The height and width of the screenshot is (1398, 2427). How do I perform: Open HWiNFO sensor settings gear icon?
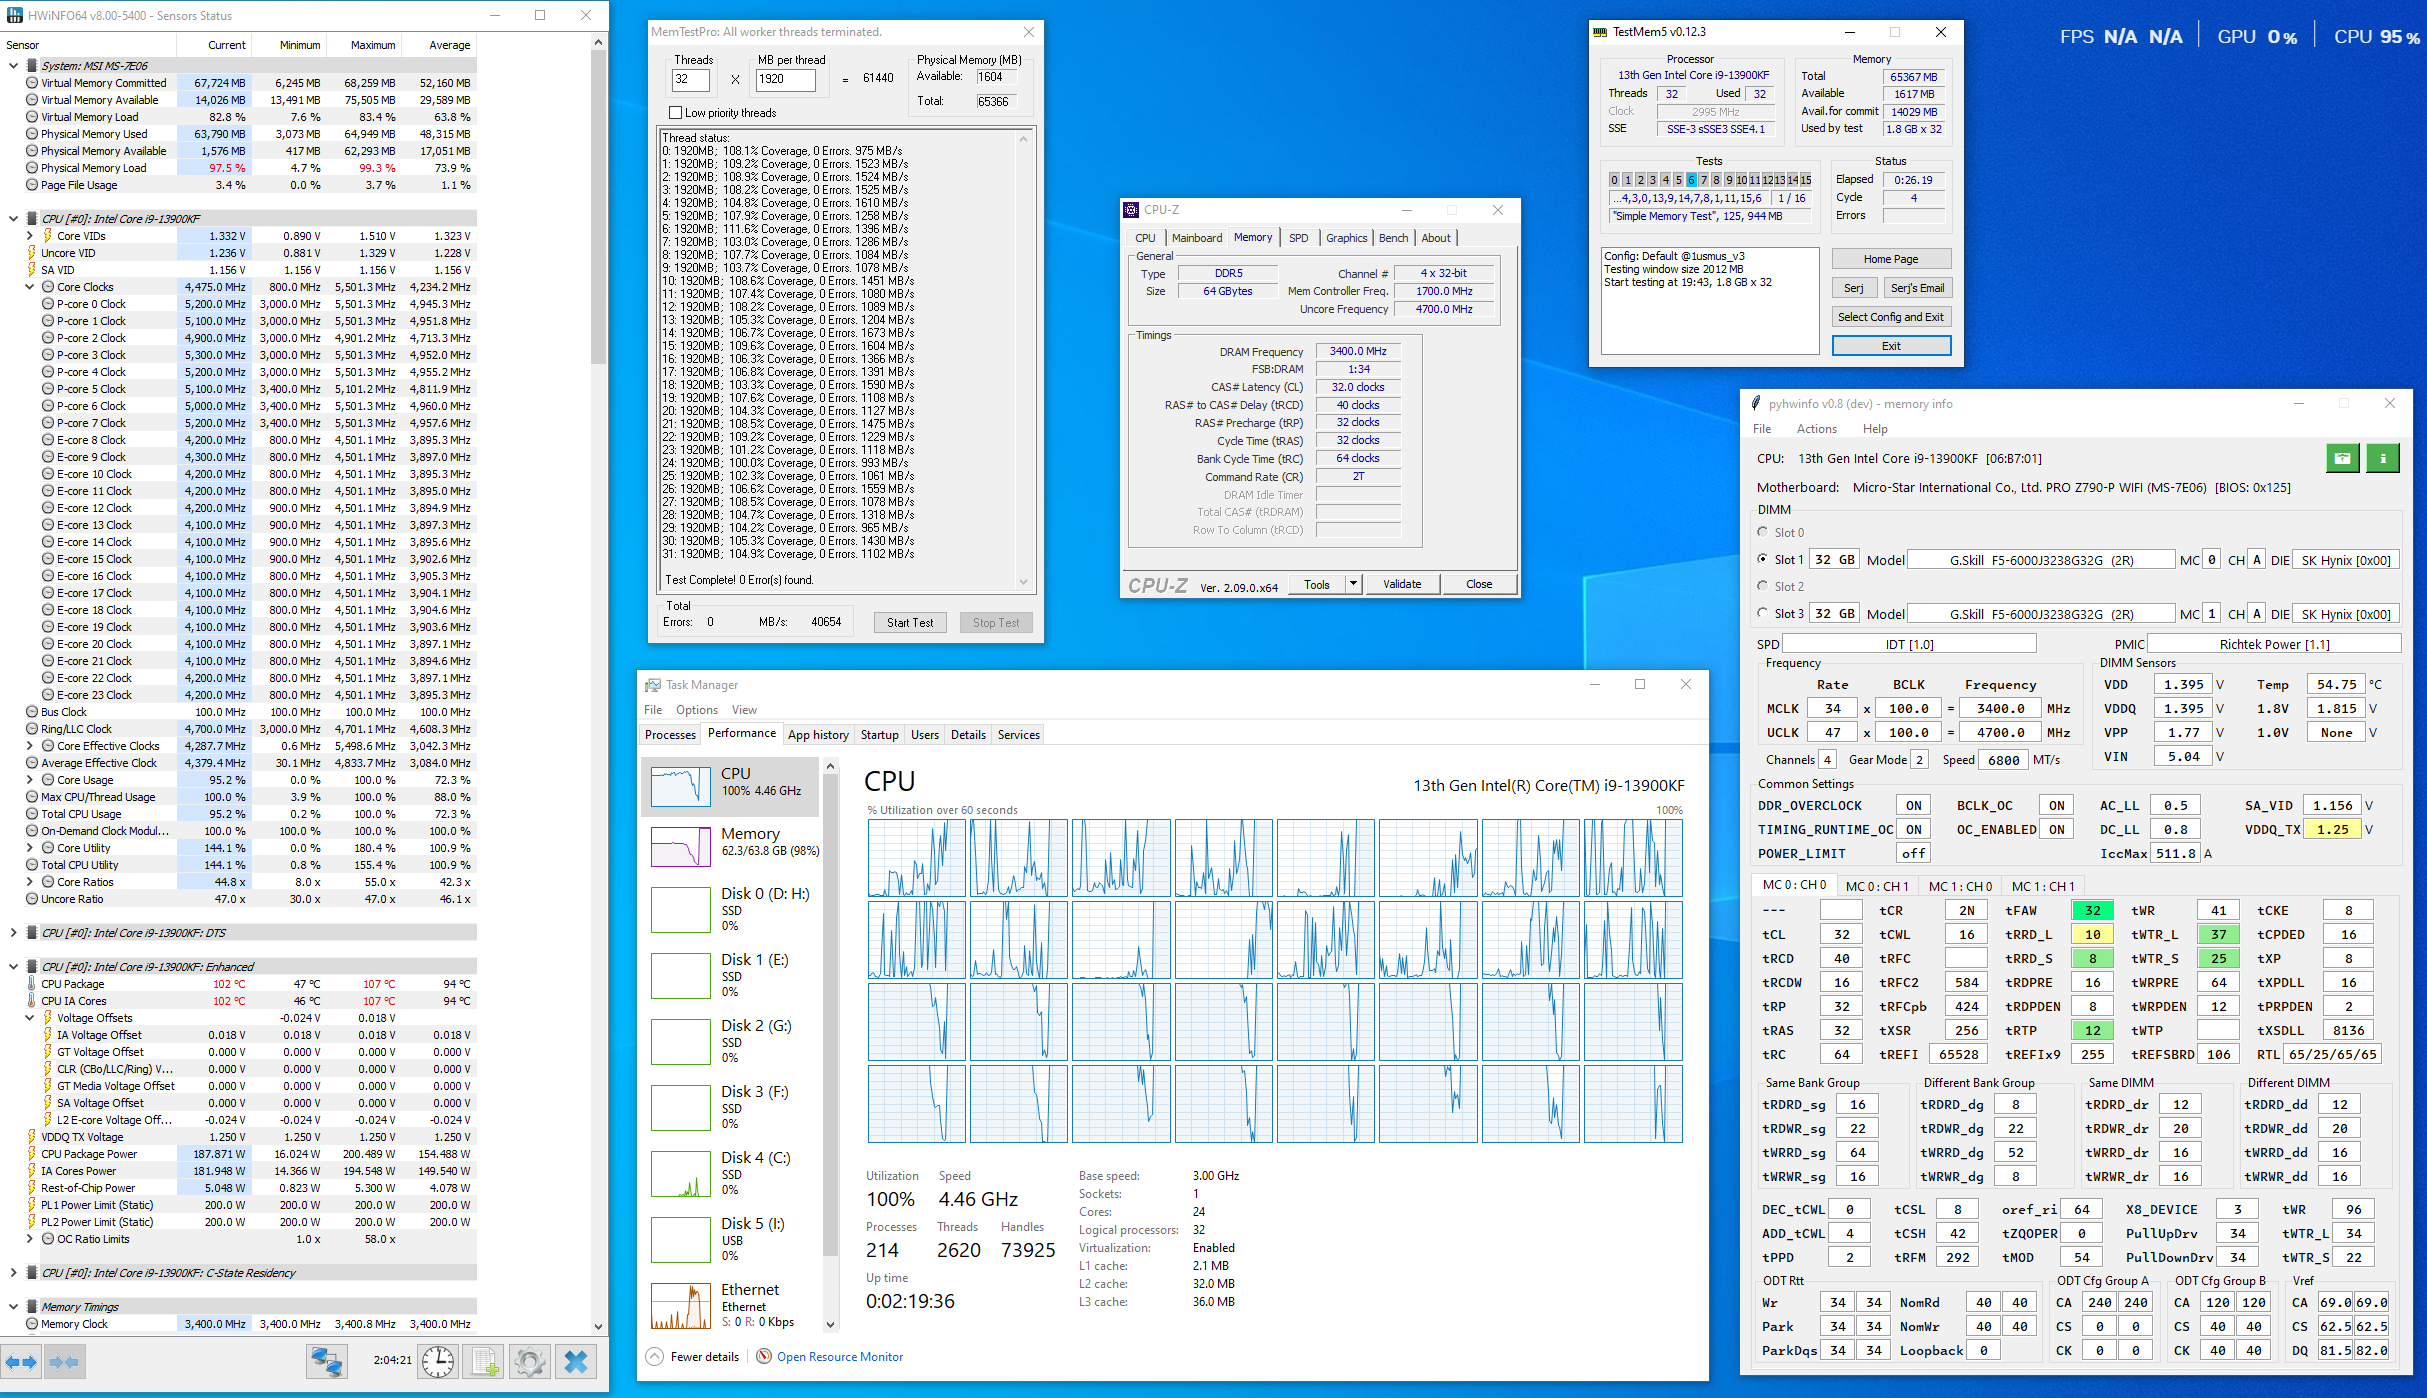pyautogui.click(x=530, y=1361)
